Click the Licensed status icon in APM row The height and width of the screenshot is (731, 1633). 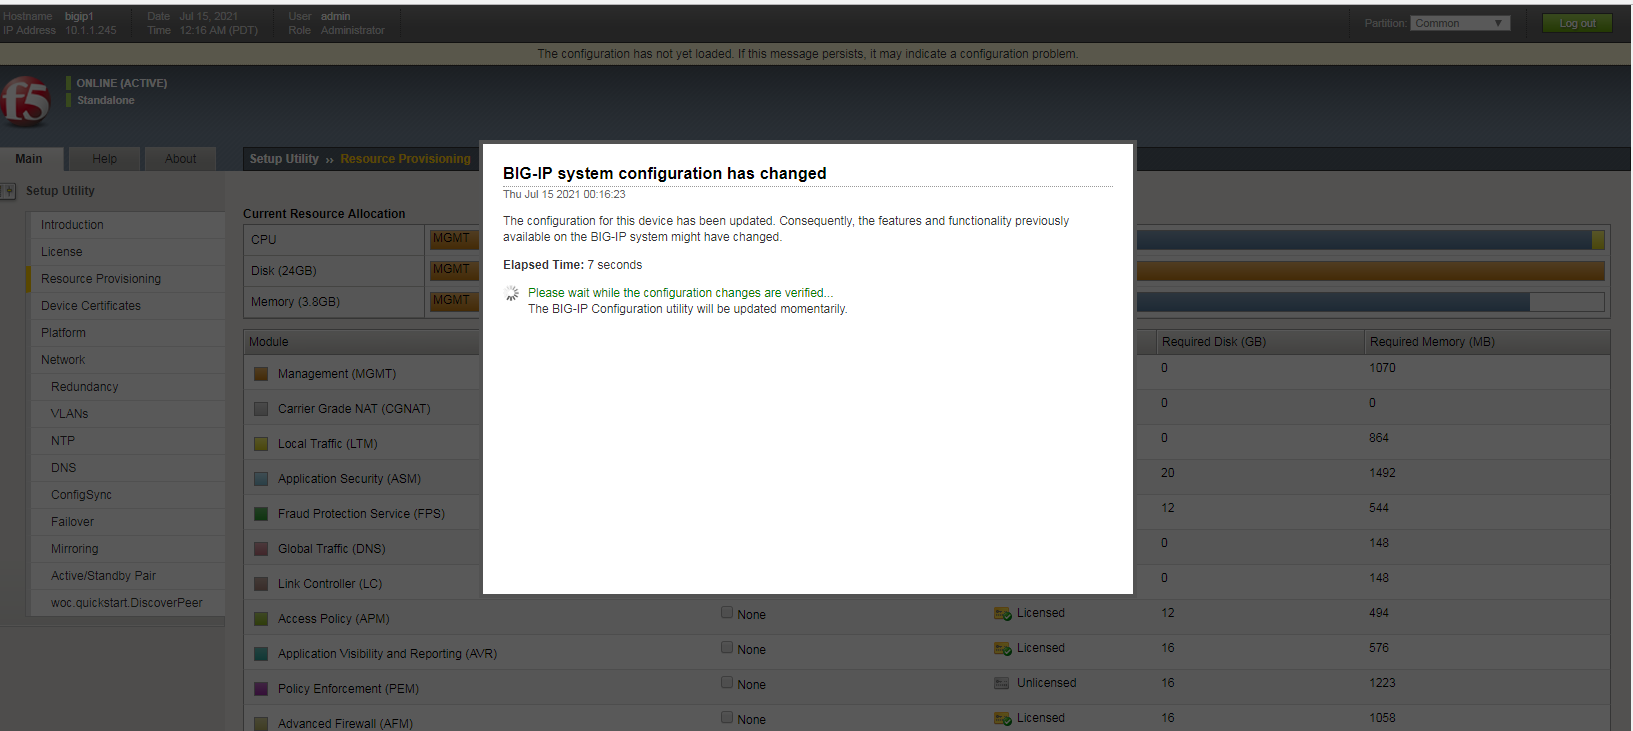[1002, 614]
